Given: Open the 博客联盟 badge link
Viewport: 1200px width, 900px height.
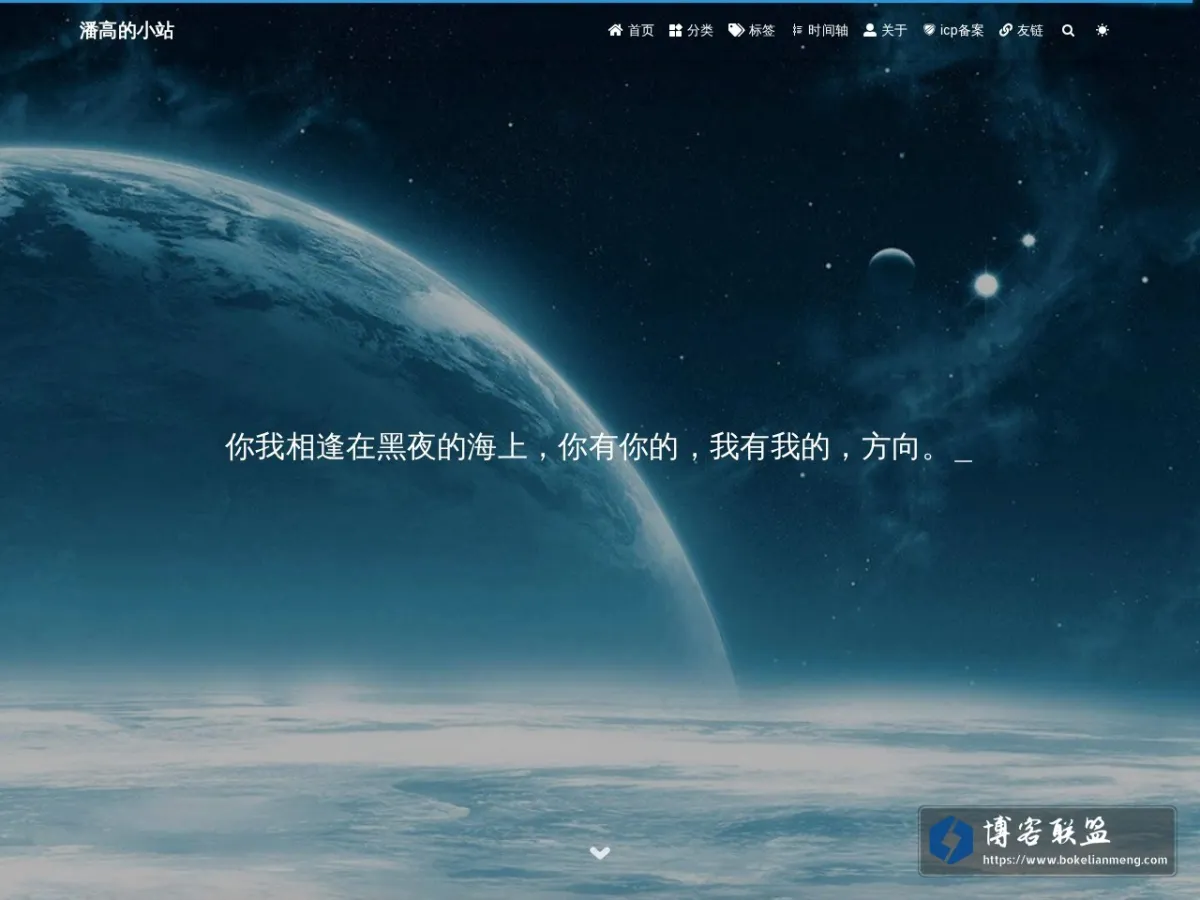Looking at the screenshot, I should tap(1047, 841).
